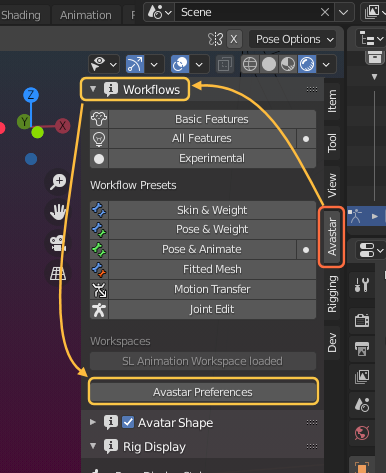Toggle the camera view icon
The image size is (386, 473).
[x=58, y=243]
